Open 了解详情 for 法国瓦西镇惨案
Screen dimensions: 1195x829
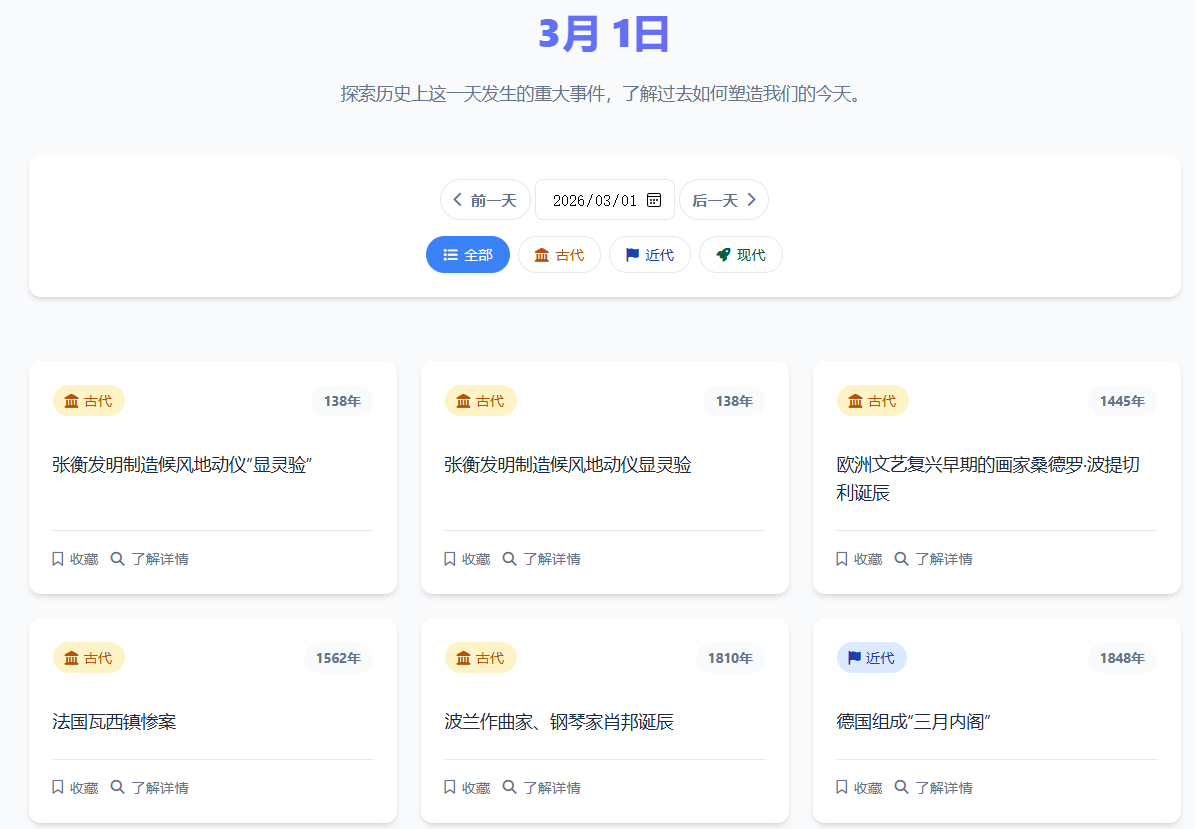(149, 788)
